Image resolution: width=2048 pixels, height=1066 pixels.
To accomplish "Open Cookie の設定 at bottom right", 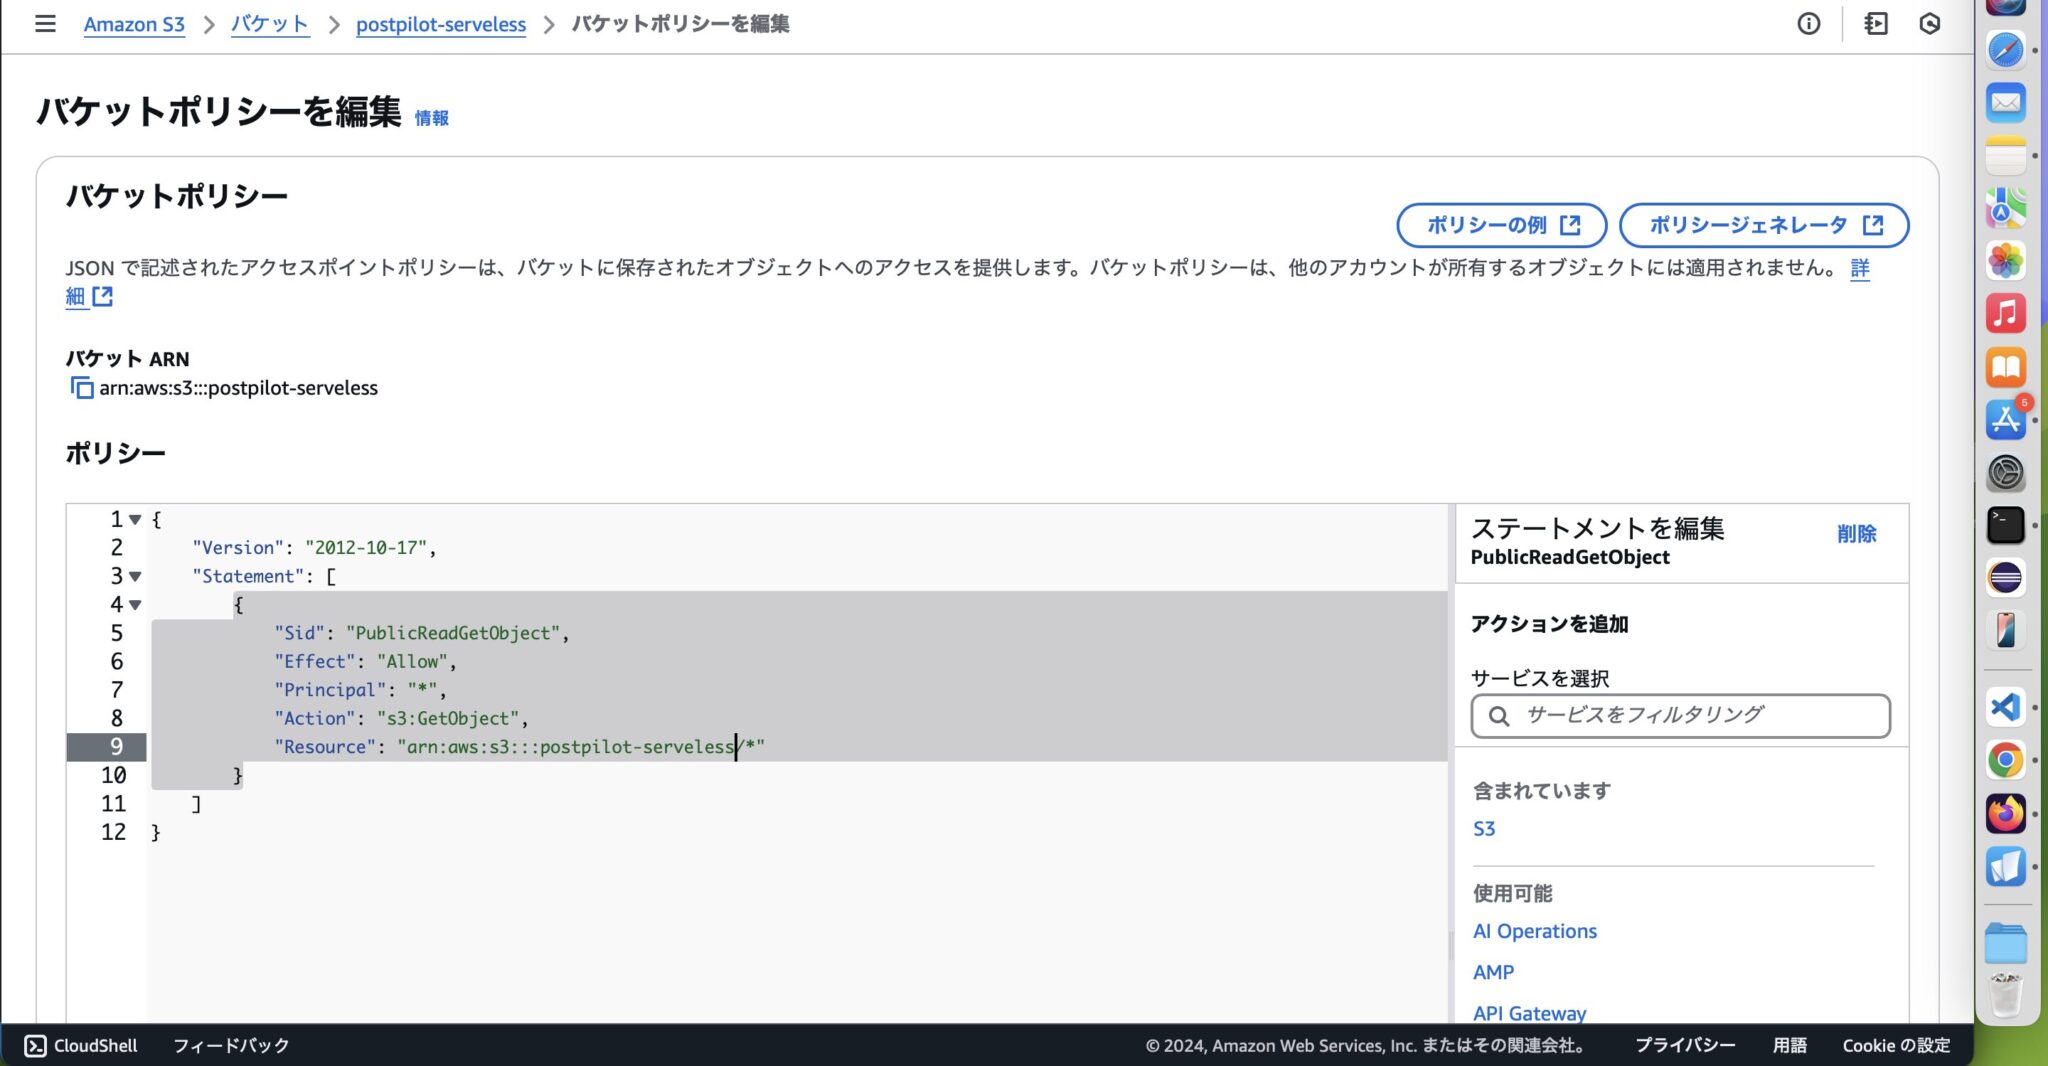I will [1895, 1045].
